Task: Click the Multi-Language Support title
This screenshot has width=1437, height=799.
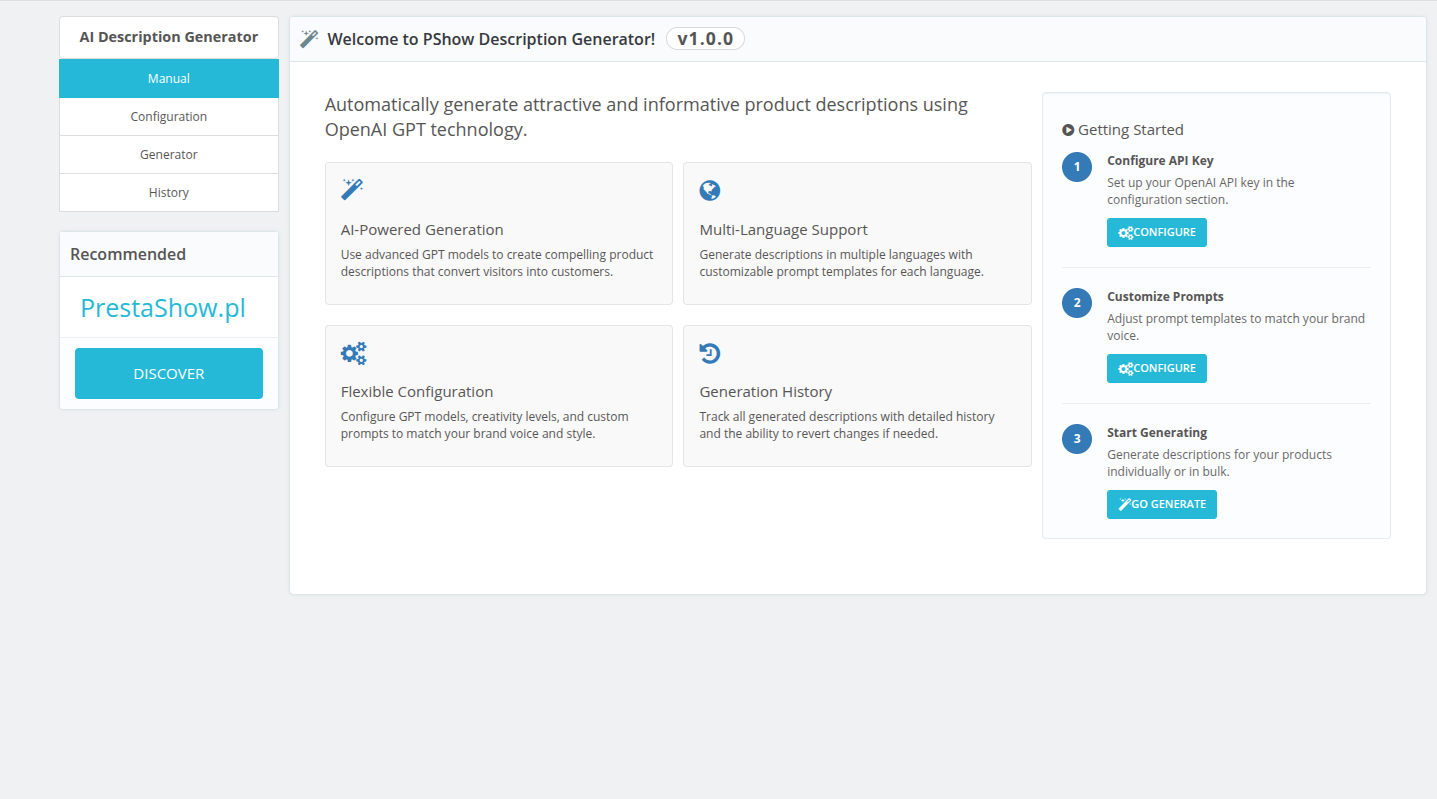Action: [784, 229]
